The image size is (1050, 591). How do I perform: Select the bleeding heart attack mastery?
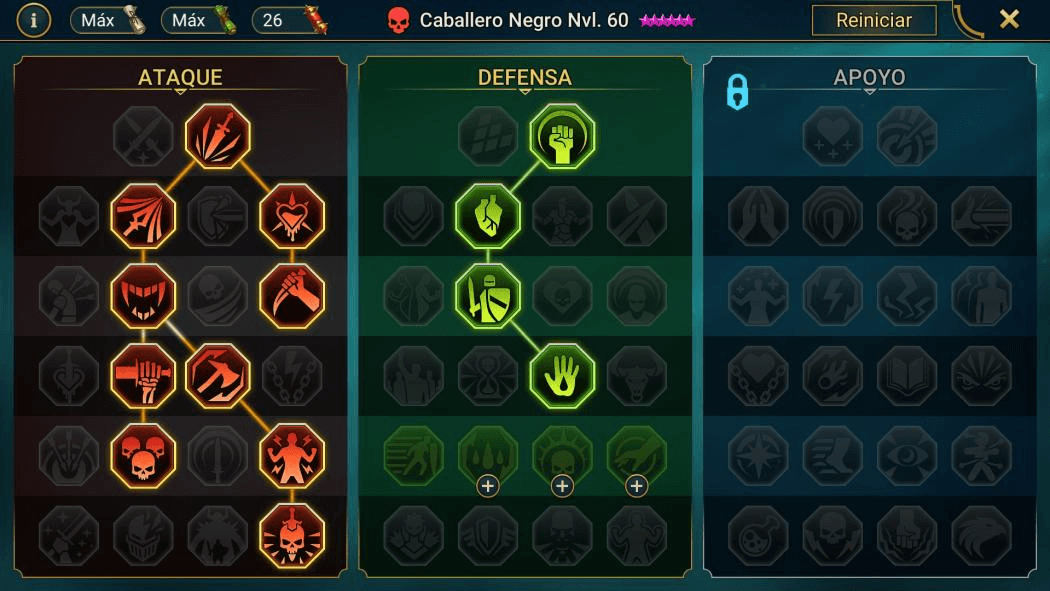click(x=292, y=216)
